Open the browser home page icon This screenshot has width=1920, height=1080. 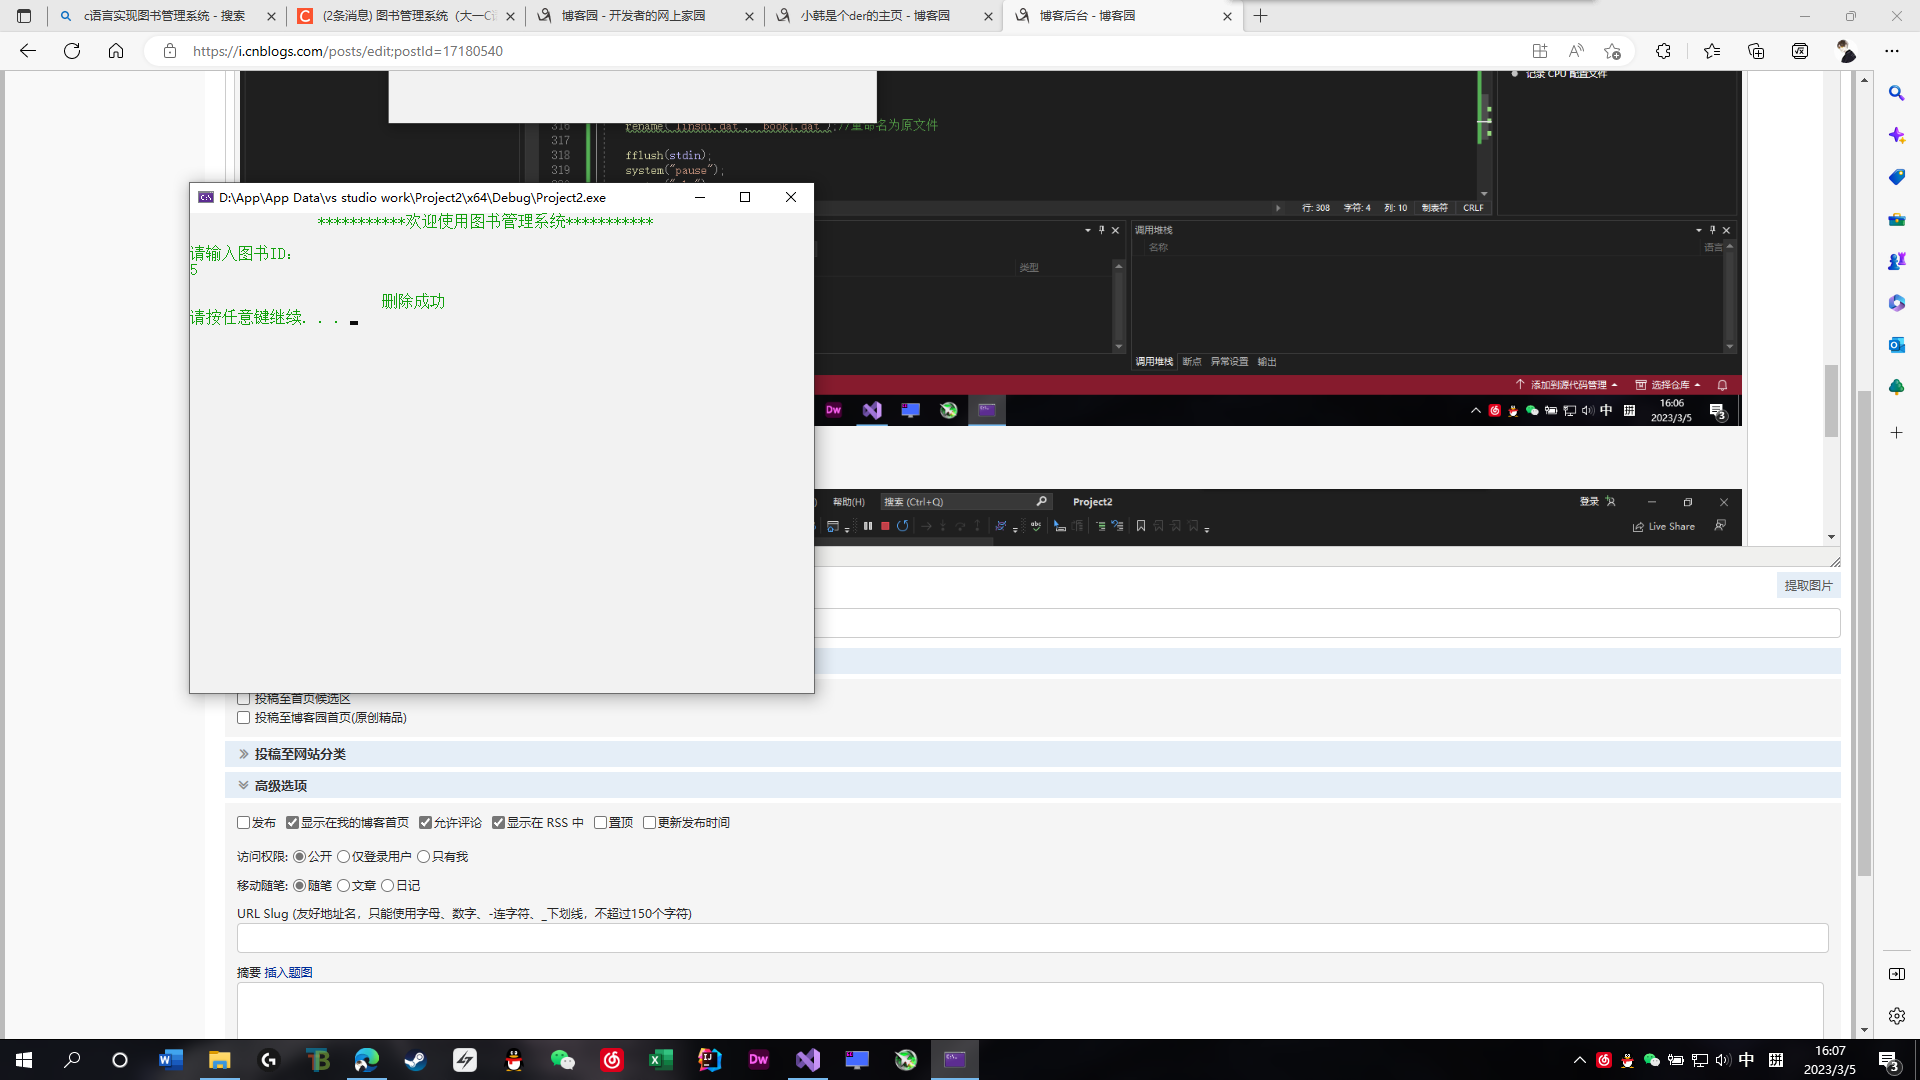click(116, 51)
